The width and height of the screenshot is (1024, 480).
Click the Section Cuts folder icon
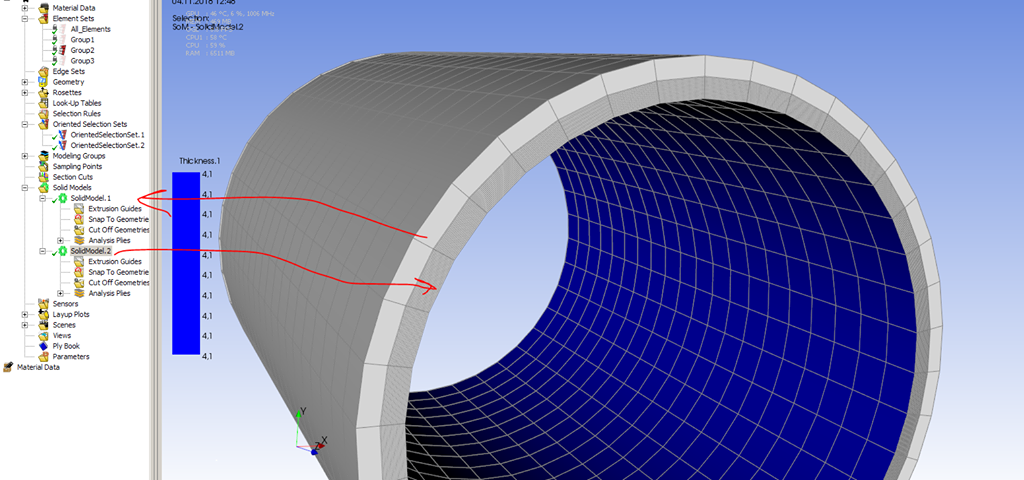(x=43, y=177)
